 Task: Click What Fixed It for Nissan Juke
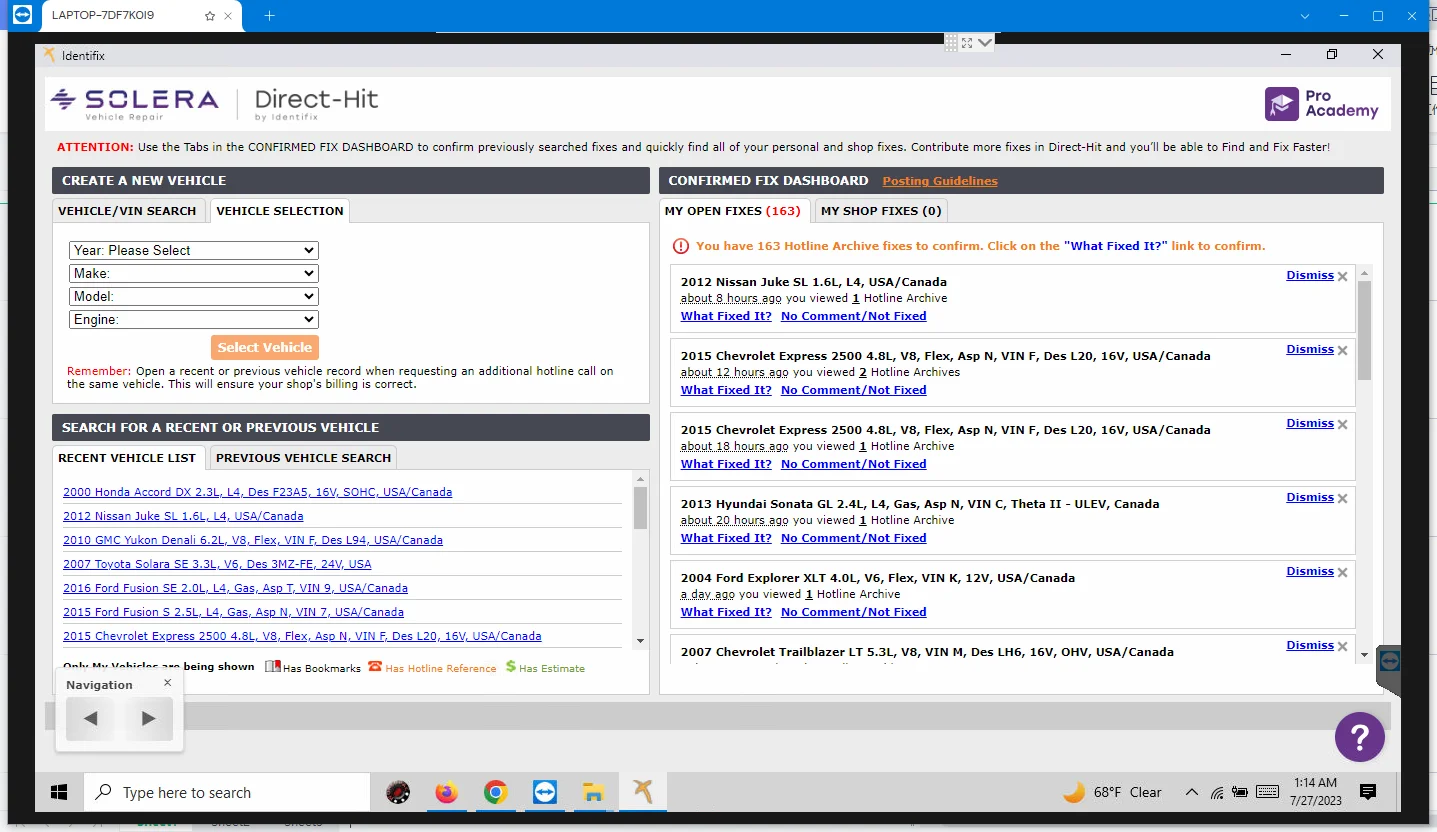726,316
